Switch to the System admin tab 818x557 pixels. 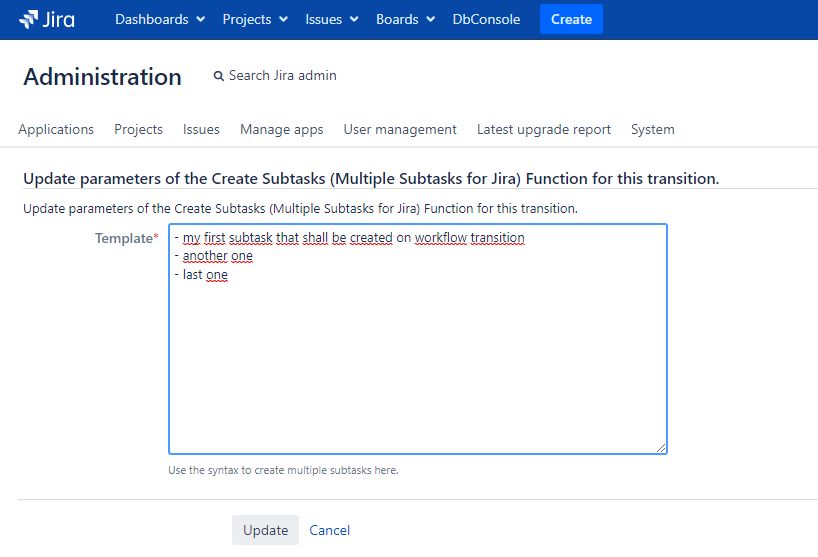pyautogui.click(x=653, y=129)
